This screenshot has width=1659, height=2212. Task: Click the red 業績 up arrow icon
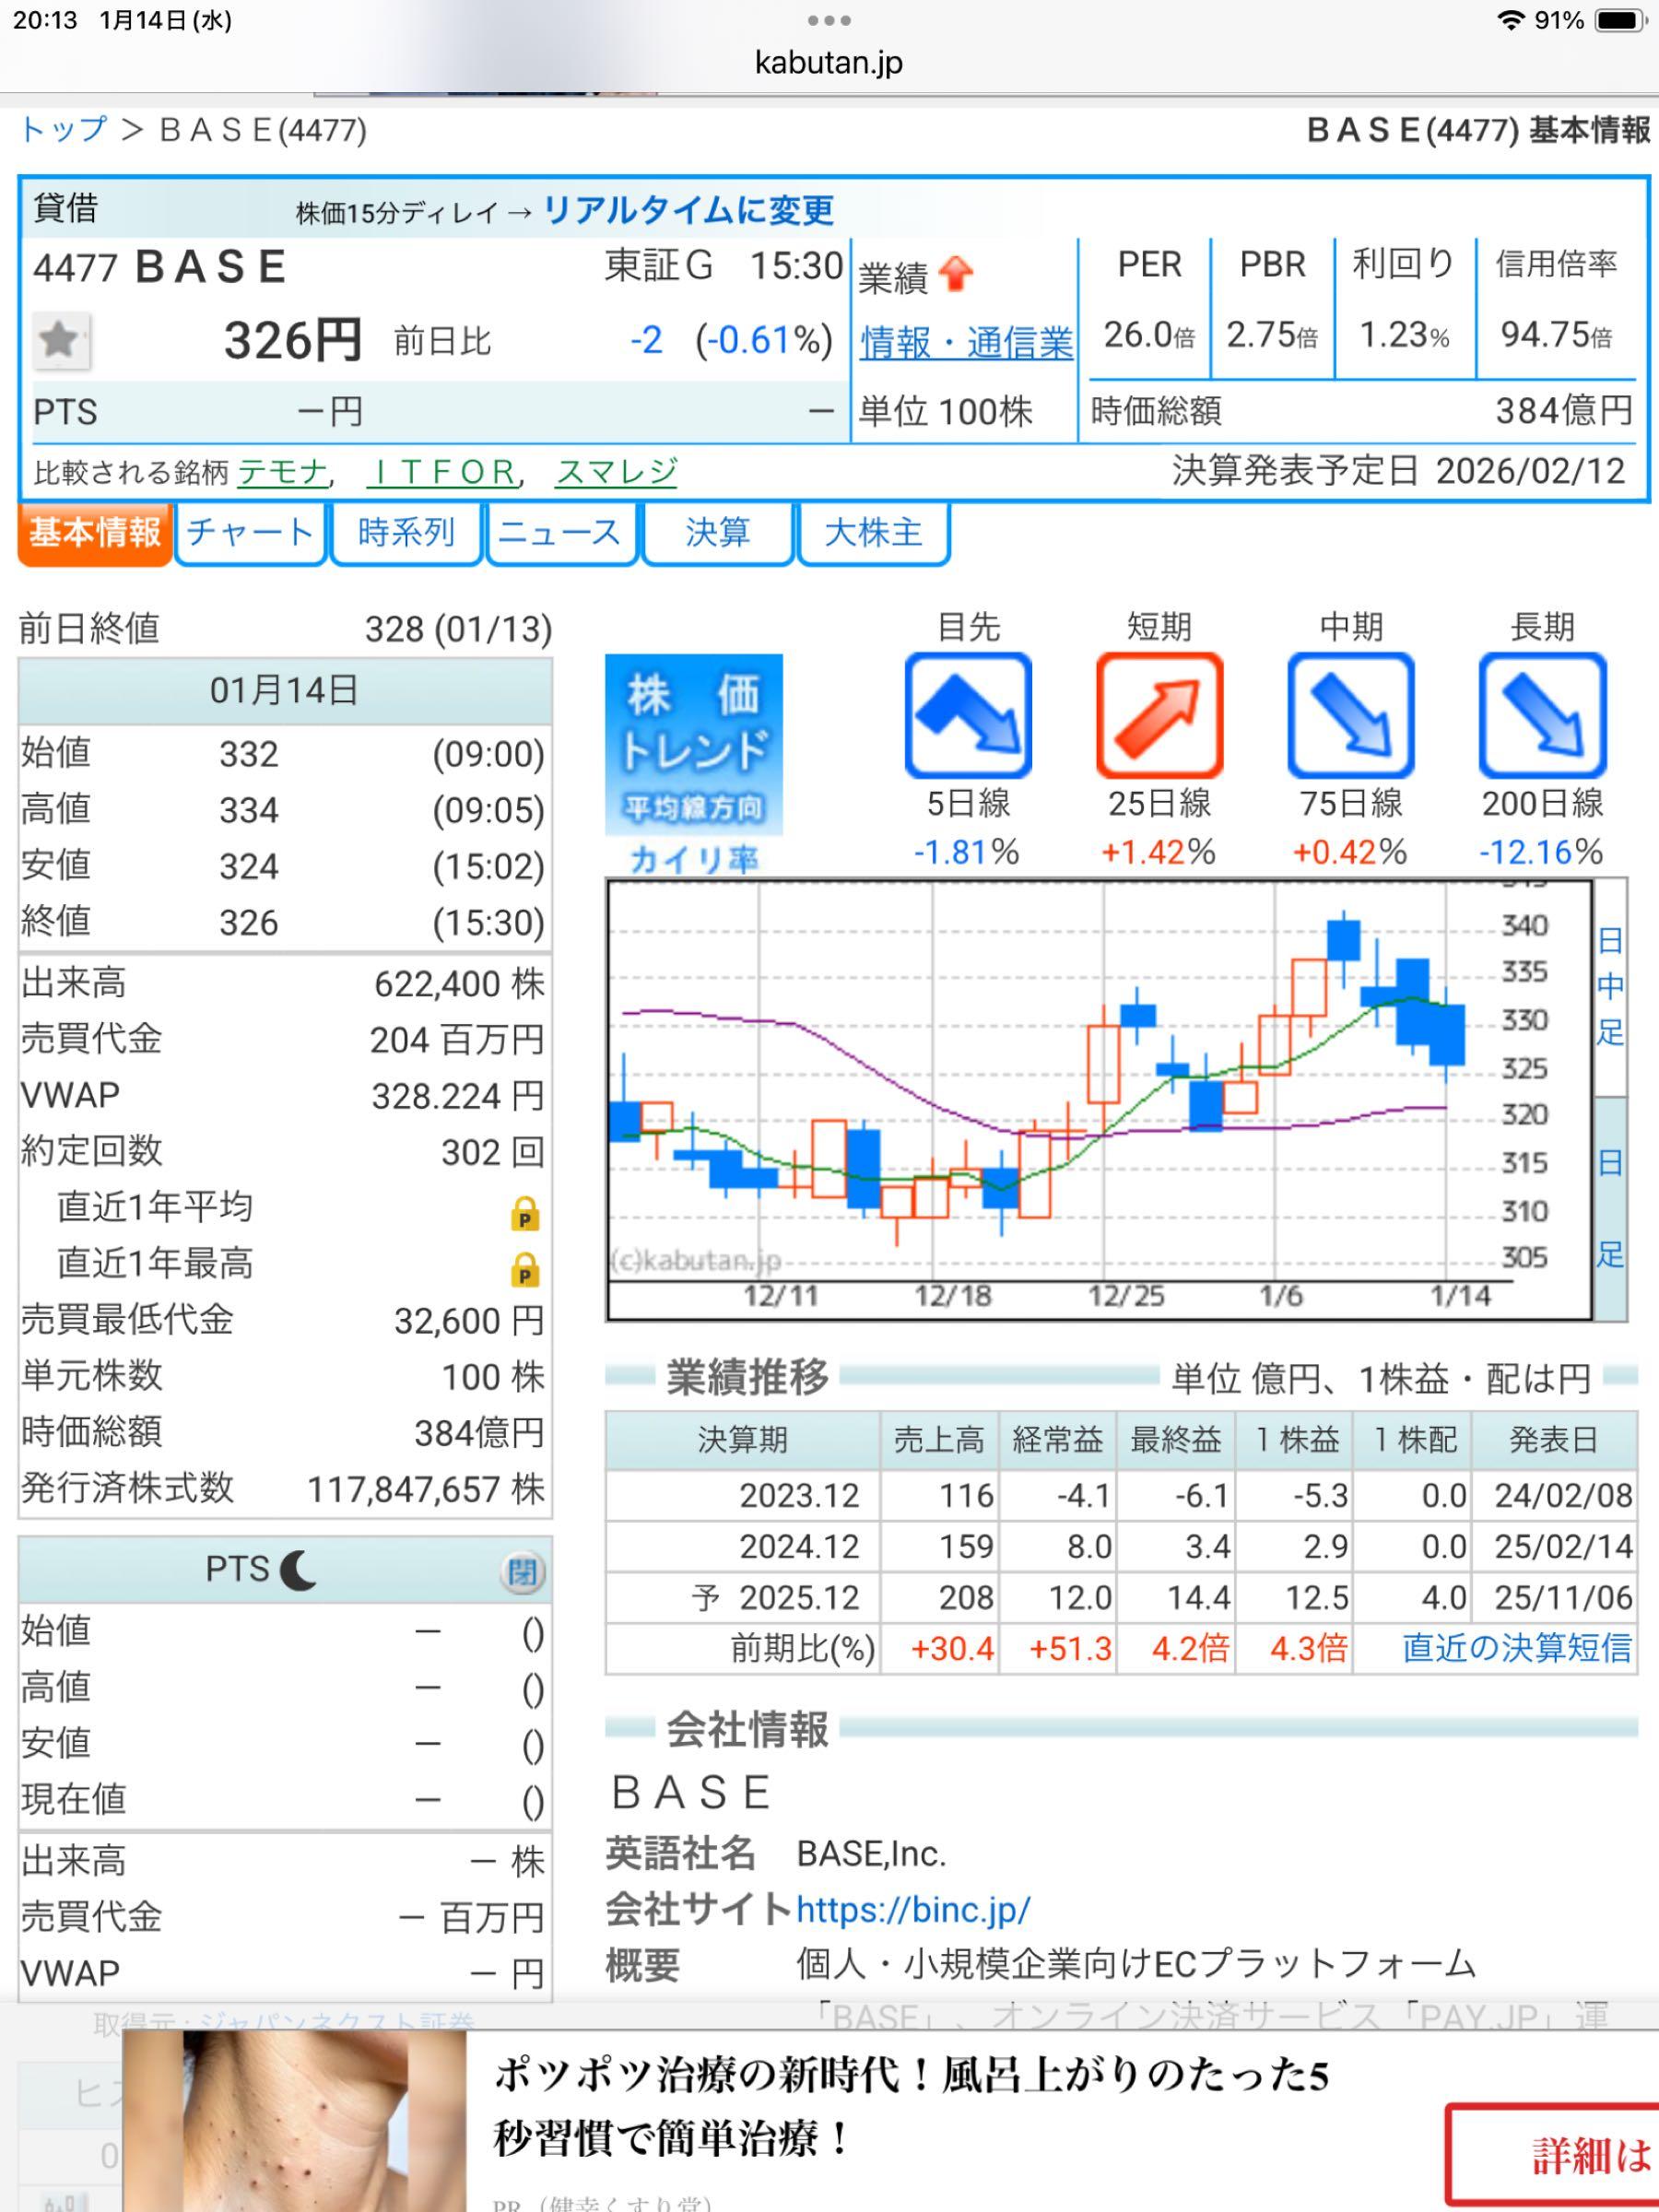click(955, 272)
